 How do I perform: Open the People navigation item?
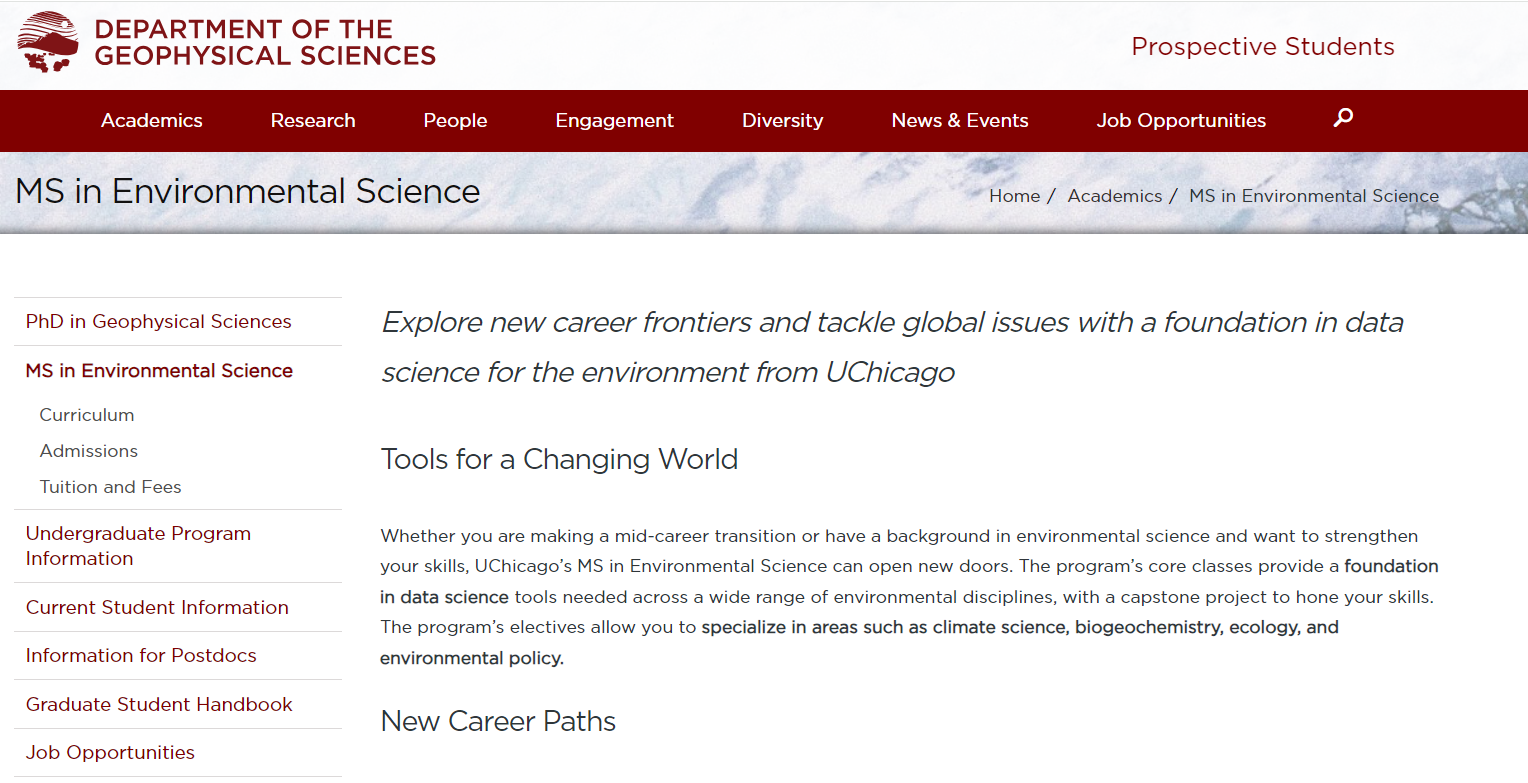tap(455, 121)
